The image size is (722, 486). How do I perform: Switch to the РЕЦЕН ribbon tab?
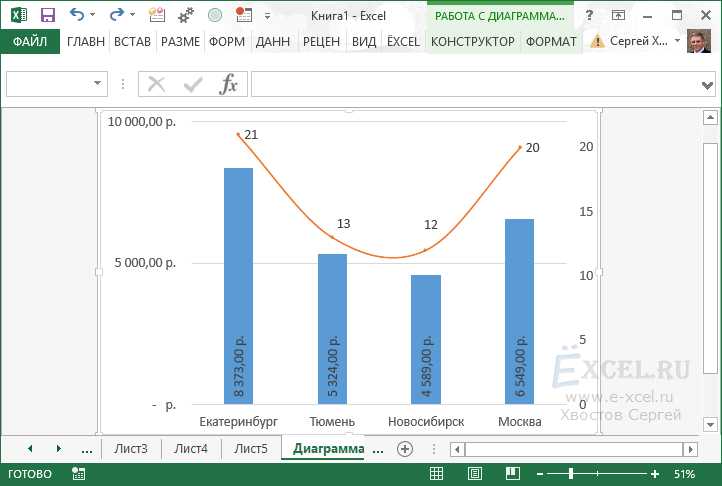click(321, 41)
